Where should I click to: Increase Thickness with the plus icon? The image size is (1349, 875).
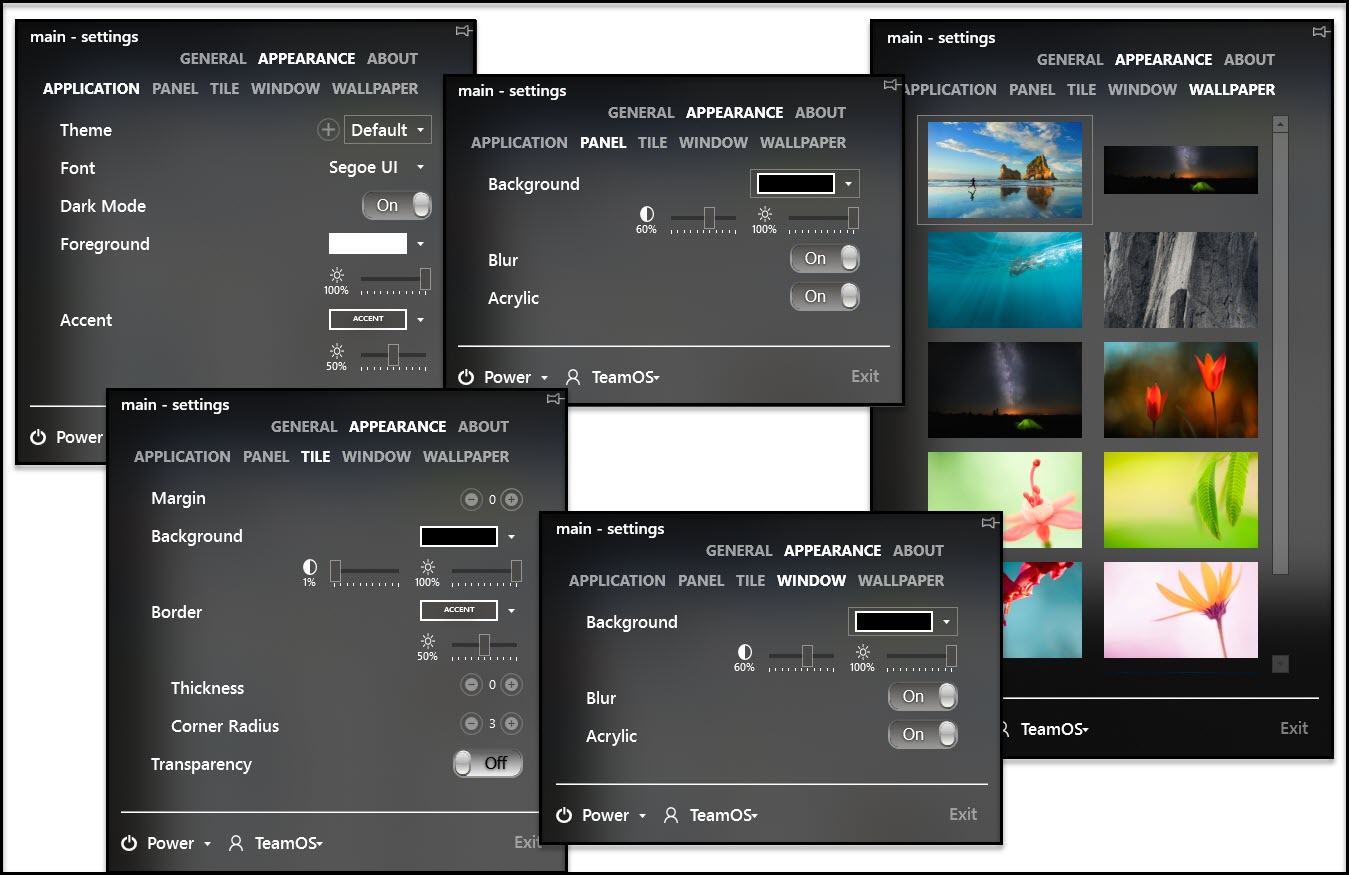tap(511, 685)
